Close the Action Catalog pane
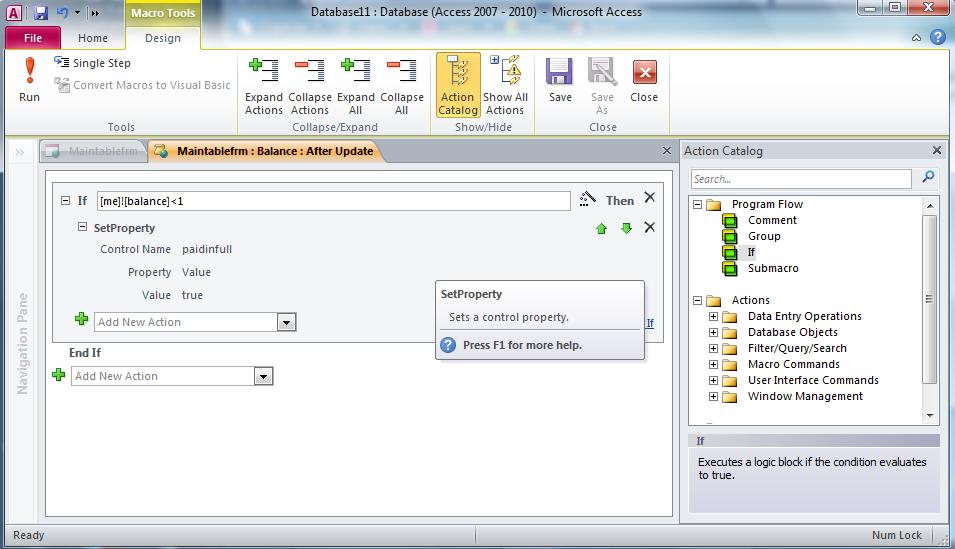 [937, 150]
